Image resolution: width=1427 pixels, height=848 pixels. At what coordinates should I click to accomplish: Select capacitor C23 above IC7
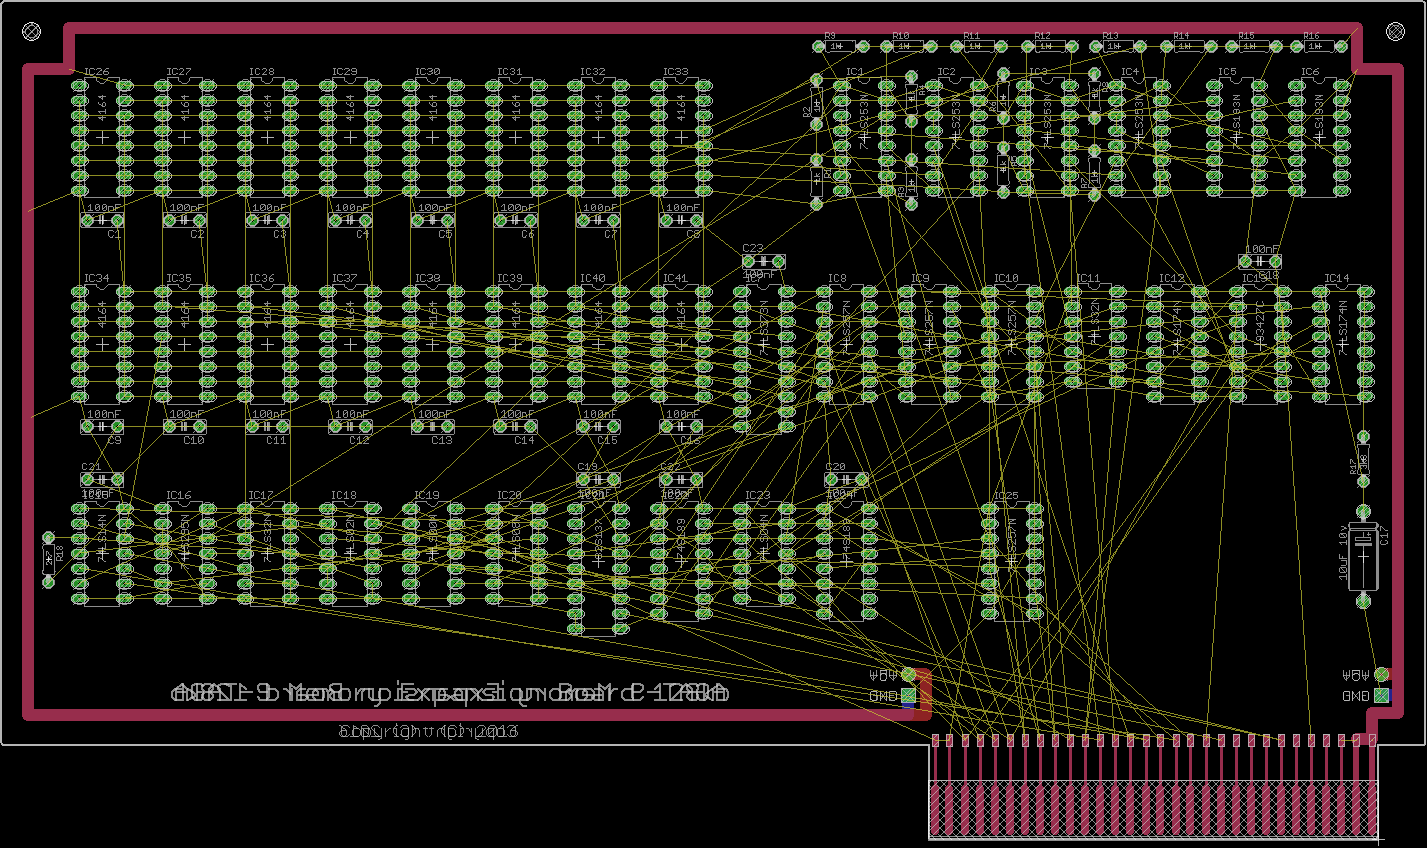point(763,261)
